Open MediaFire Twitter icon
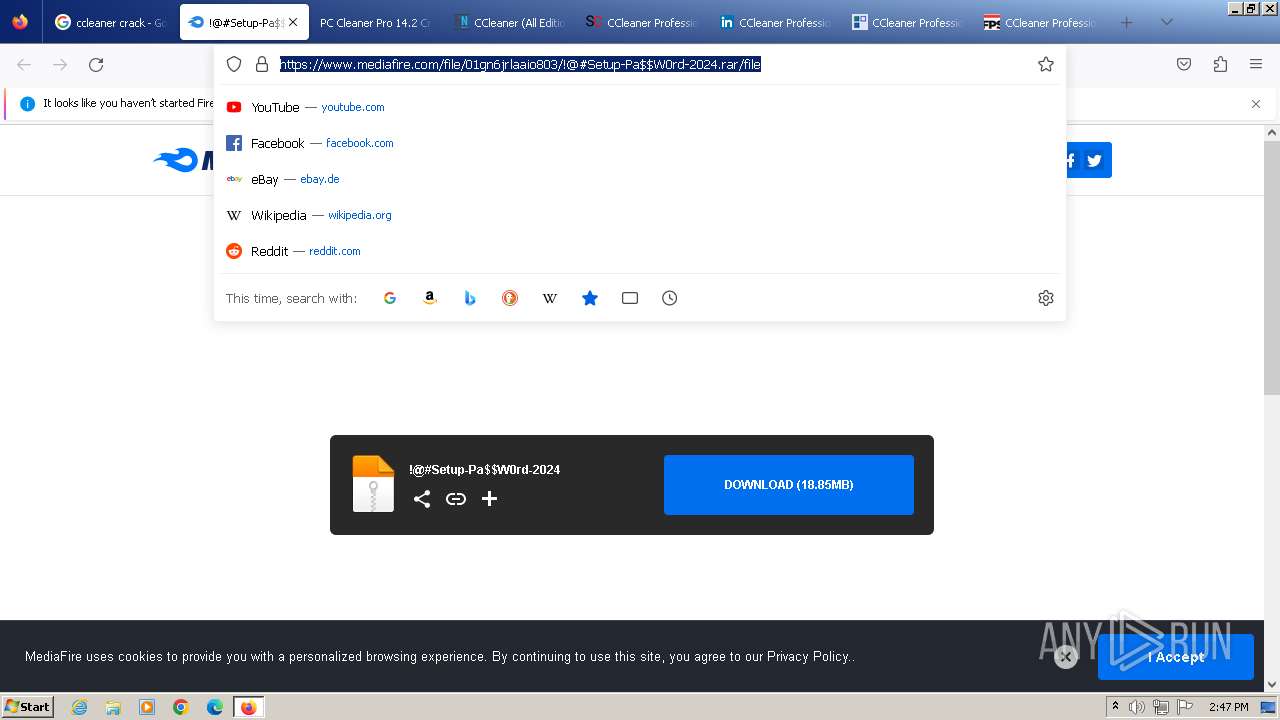Image resolution: width=1280 pixels, height=720 pixels. pyautogui.click(x=1095, y=160)
